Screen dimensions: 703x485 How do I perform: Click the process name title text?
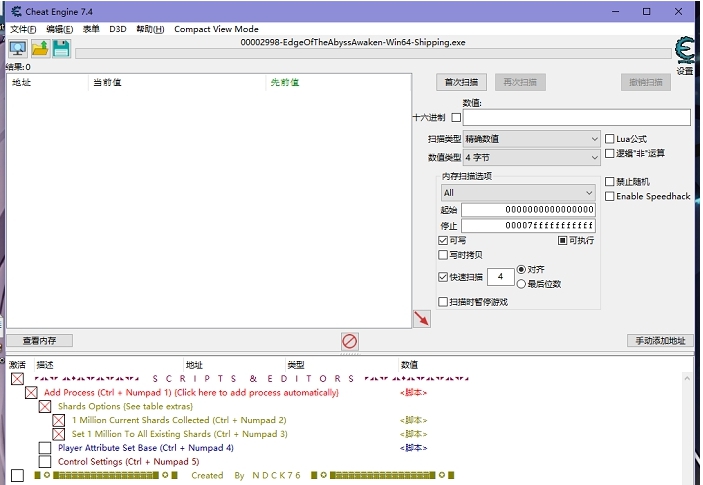[353, 42]
